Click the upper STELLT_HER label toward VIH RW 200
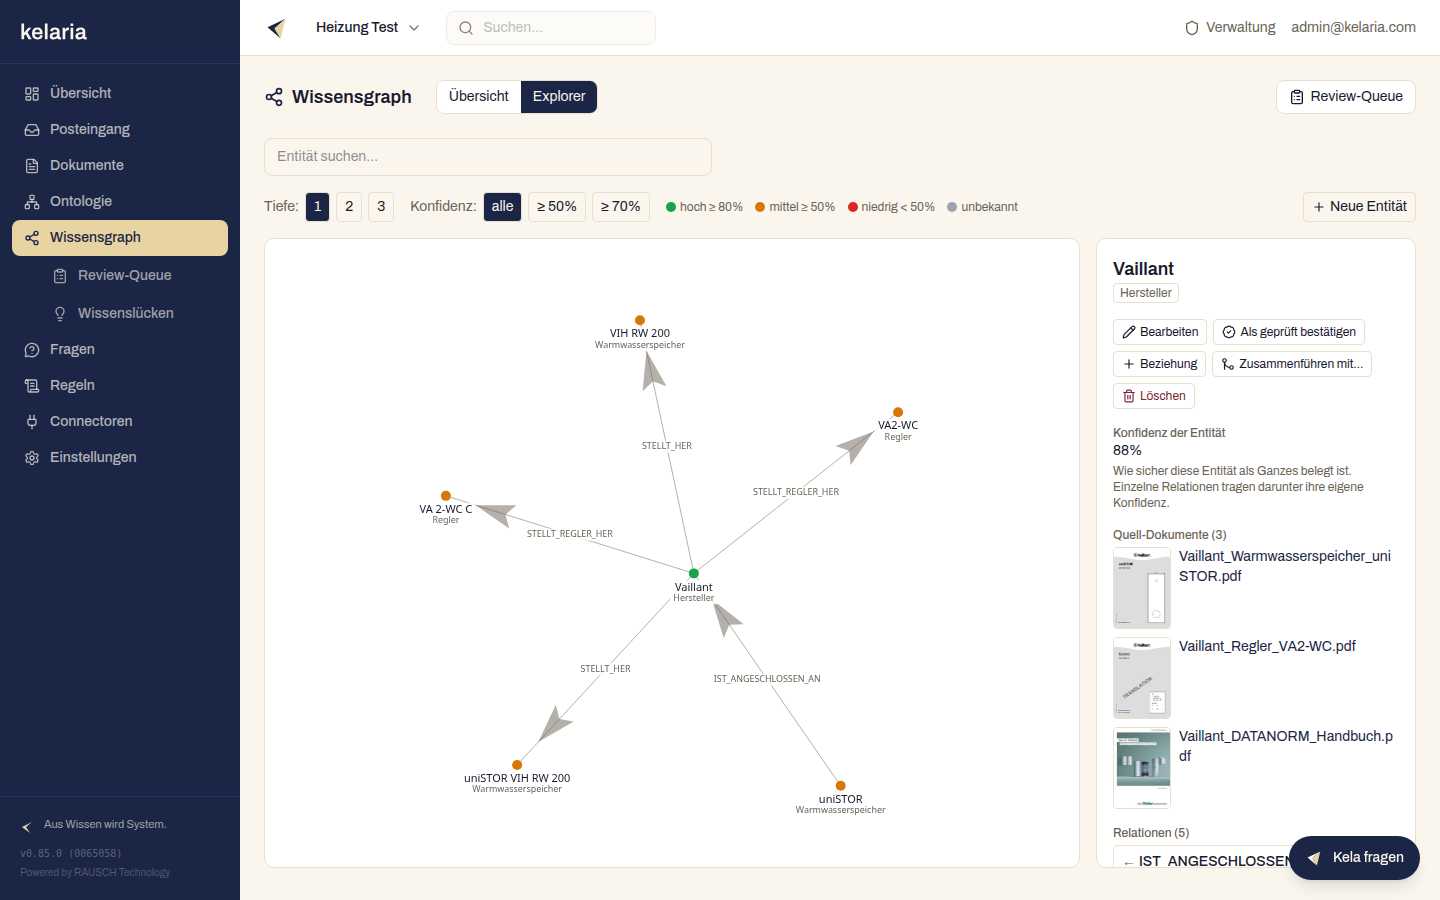1440x900 pixels. tap(667, 446)
